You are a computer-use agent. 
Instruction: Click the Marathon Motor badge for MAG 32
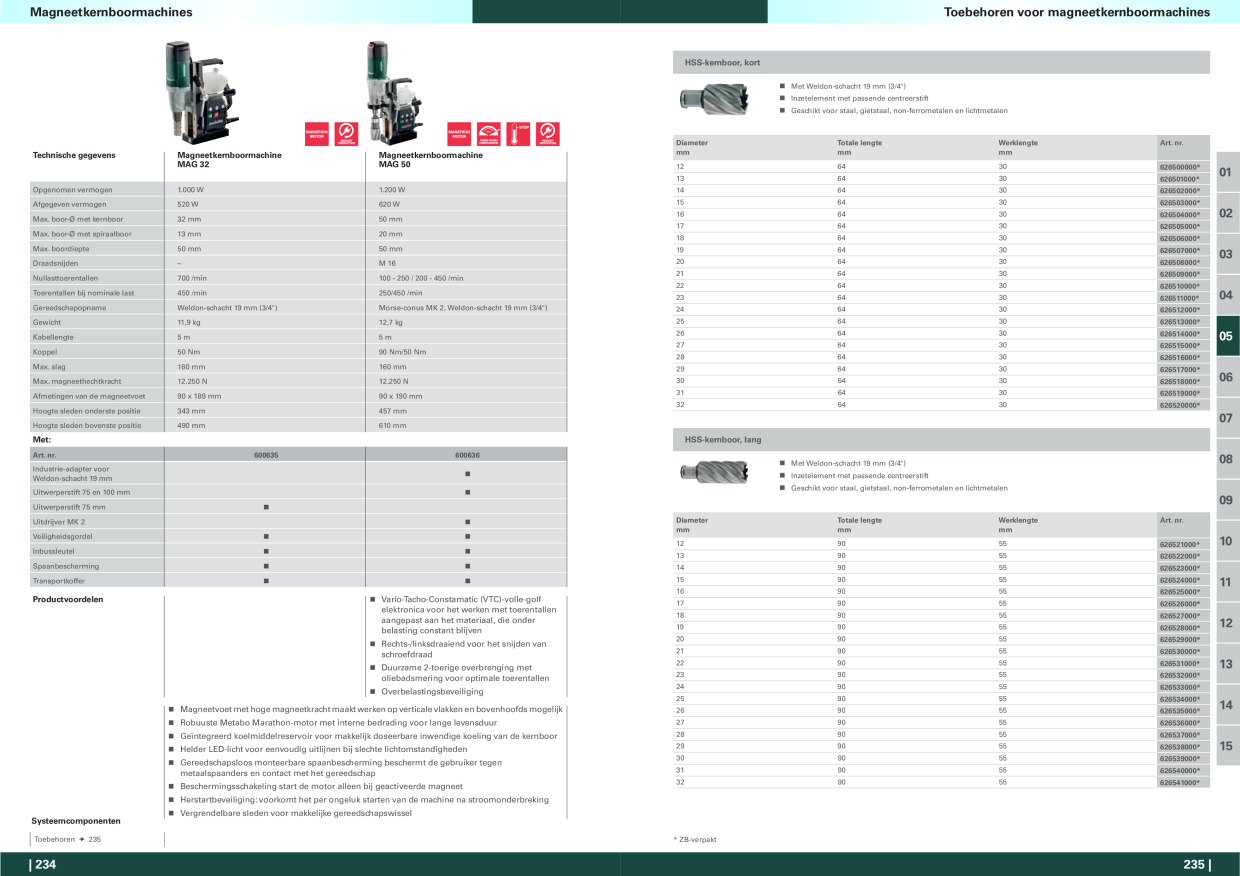tap(316, 134)
